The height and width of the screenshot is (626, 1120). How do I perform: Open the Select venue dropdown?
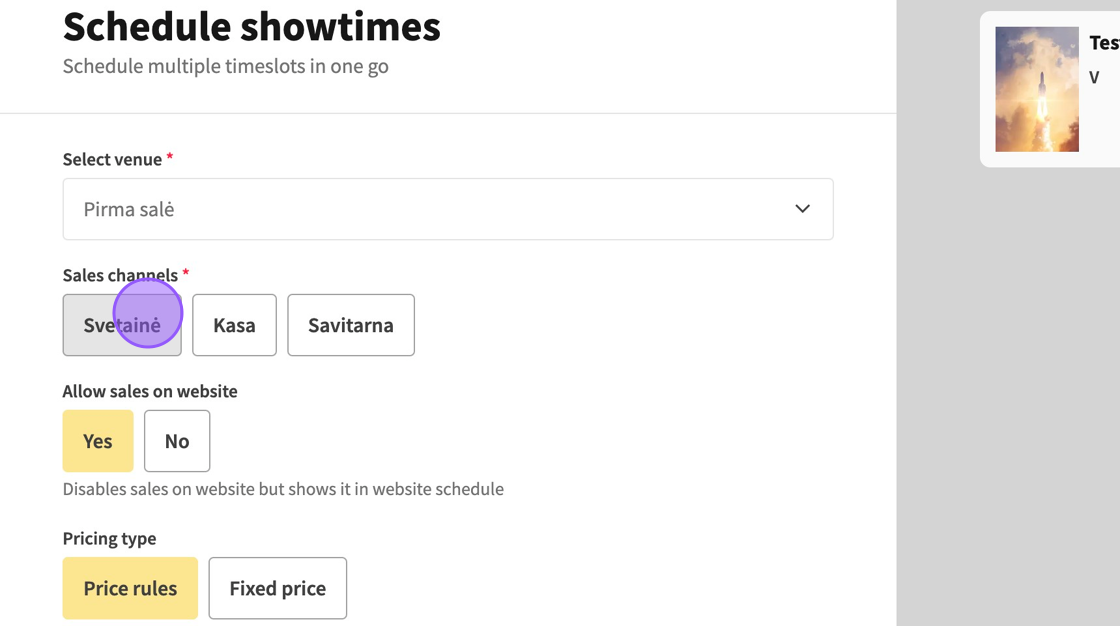click(x=447, y=209)
